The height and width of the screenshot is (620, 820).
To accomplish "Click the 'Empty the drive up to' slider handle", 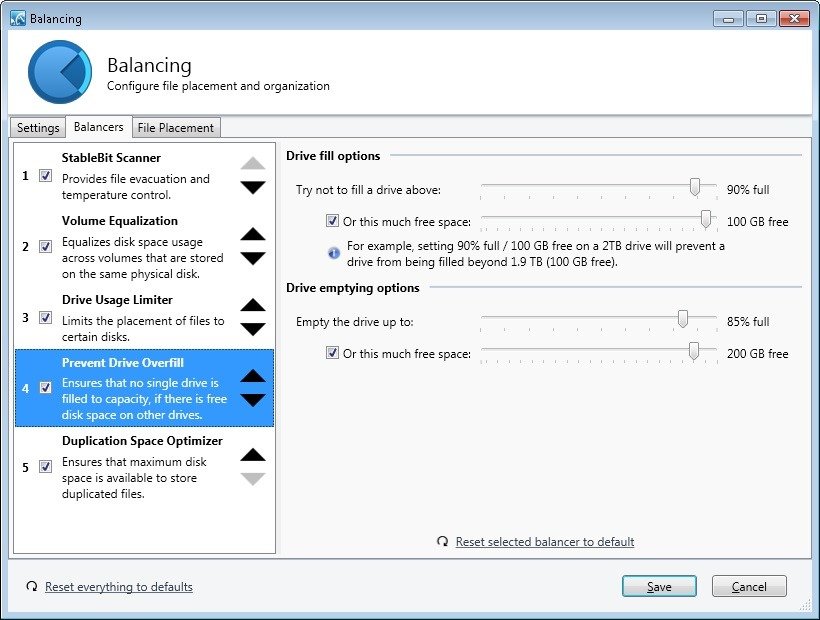I will coord(682,318).
